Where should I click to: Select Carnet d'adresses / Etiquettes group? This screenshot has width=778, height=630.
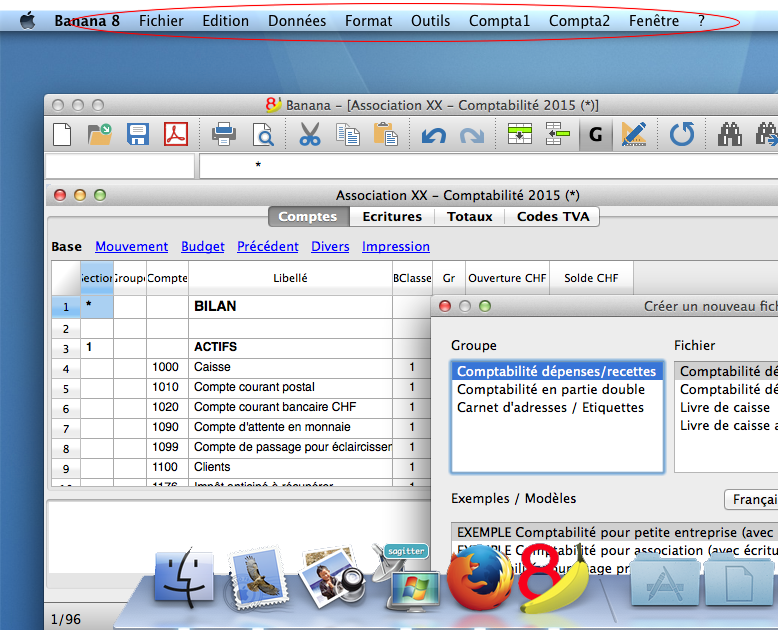[x=557, y=407]
